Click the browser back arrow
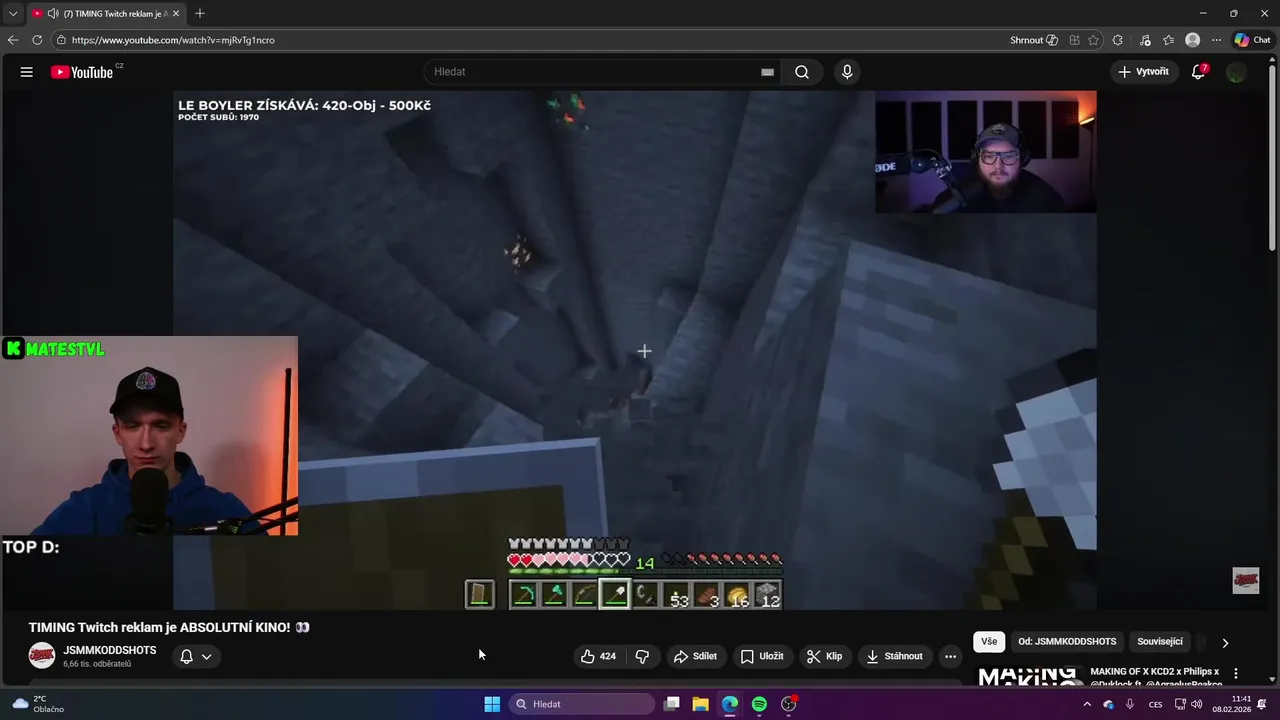The width and height of the screenshot is (1280, 720). (x=13, y=40)
